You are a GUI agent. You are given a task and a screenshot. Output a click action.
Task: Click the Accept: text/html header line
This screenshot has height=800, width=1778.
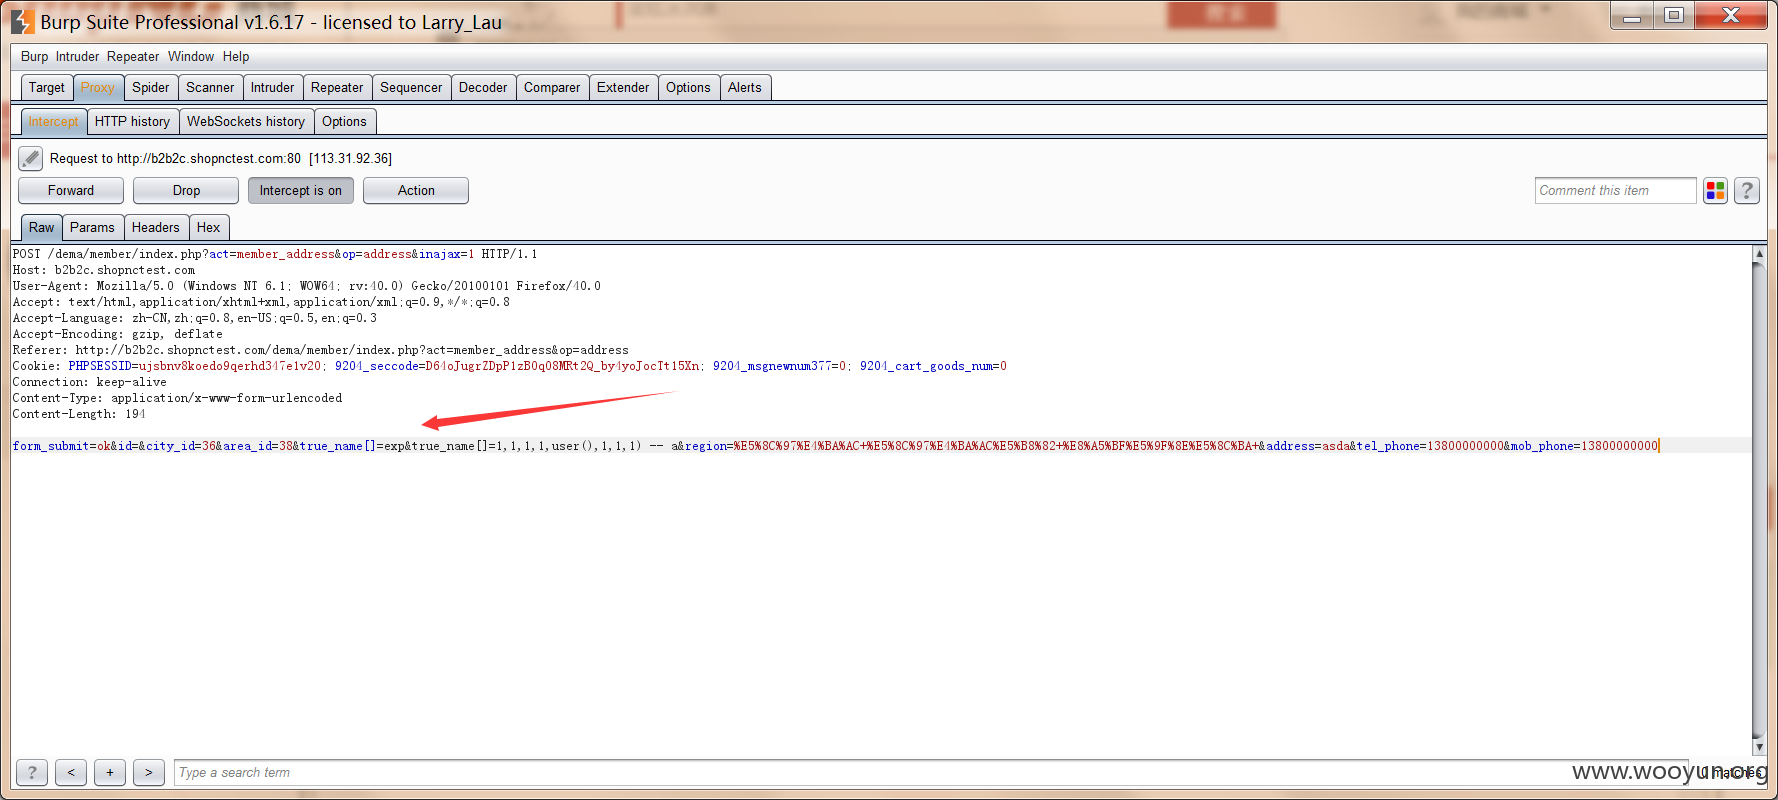coord(261,302)
